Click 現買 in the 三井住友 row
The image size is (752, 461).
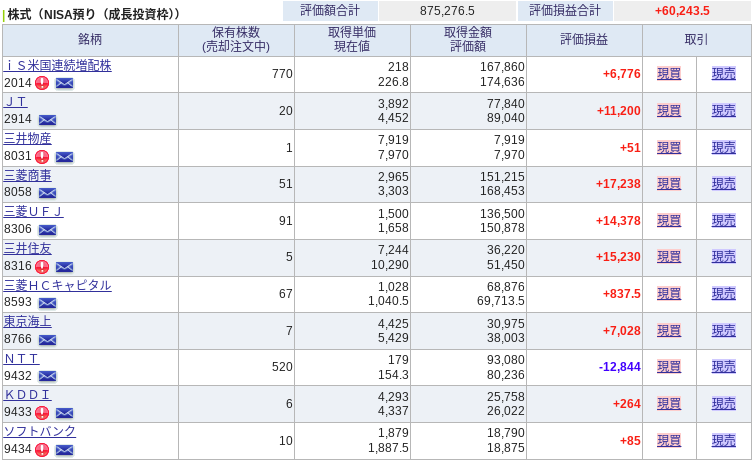(669, 257)
